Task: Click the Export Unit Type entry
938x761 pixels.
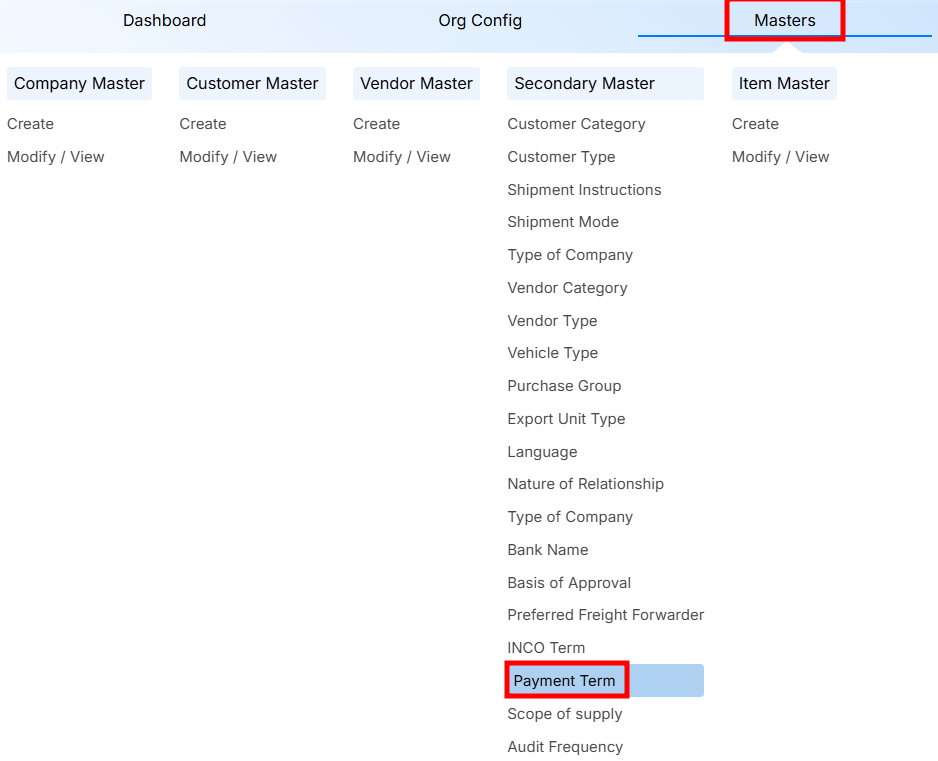Action: [x=566, y=419]
